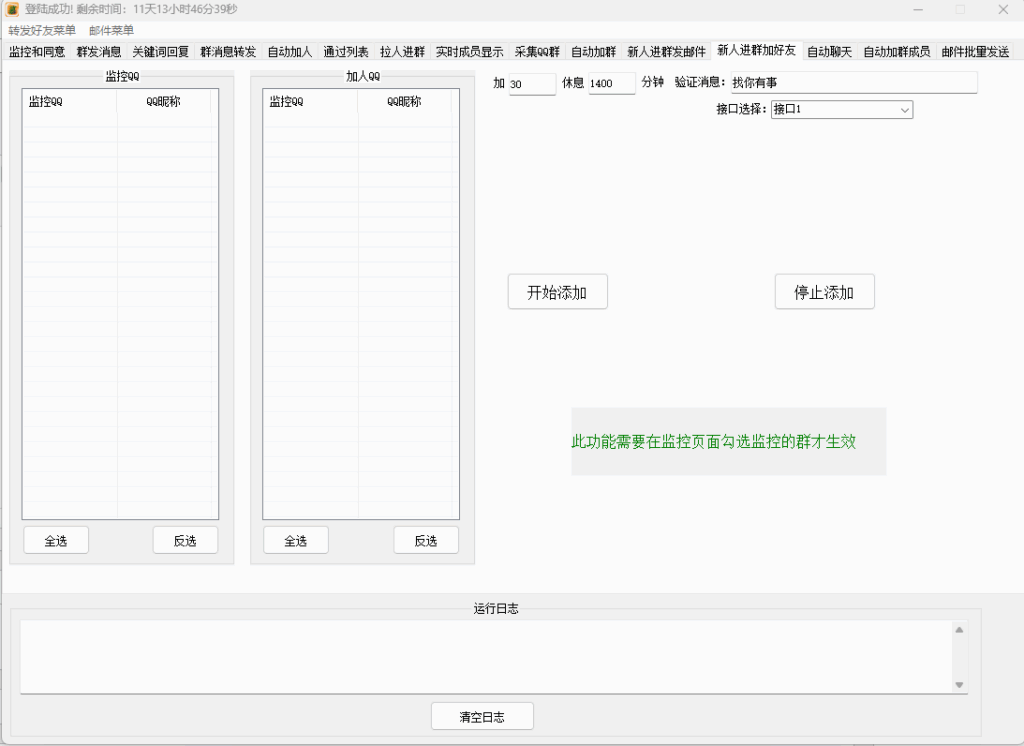
Task: Switch to the 通过列表 tab
Action: [346, 52]
